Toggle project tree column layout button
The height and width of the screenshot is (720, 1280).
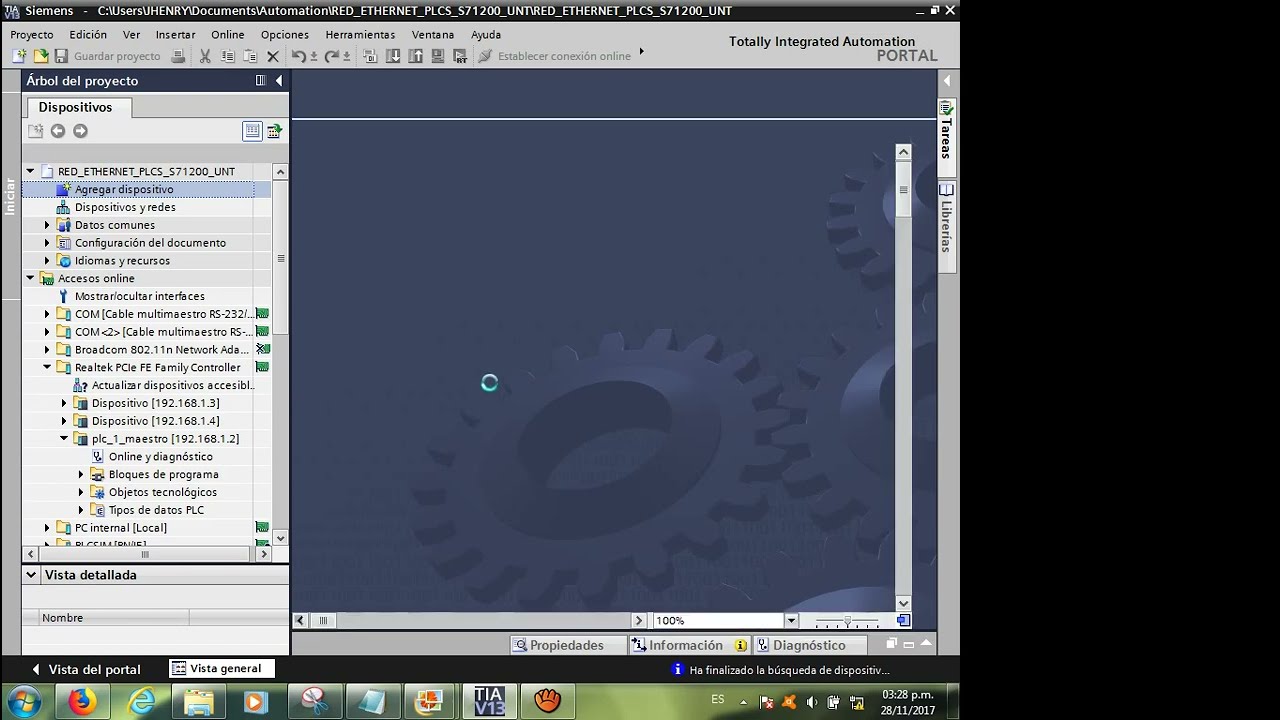coord(260,80)
